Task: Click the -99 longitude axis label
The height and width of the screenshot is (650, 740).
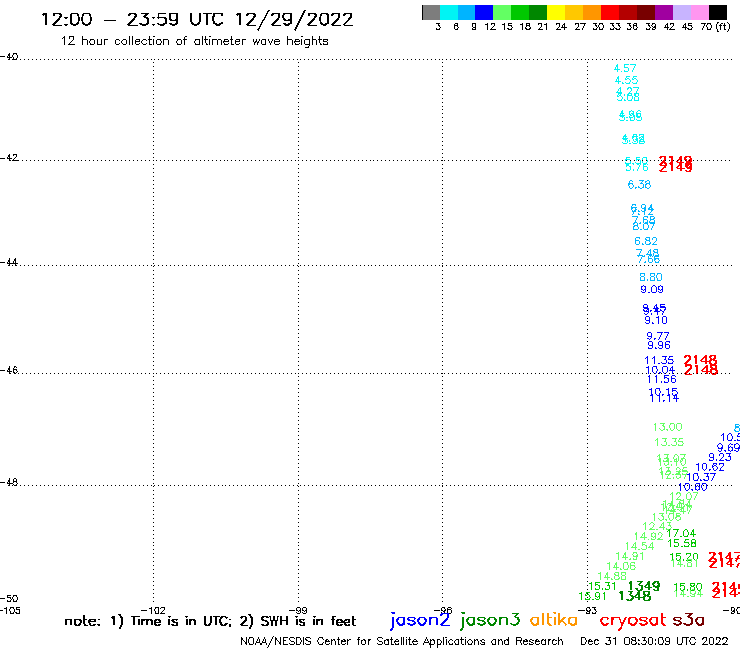Action: tap(298, 610)
